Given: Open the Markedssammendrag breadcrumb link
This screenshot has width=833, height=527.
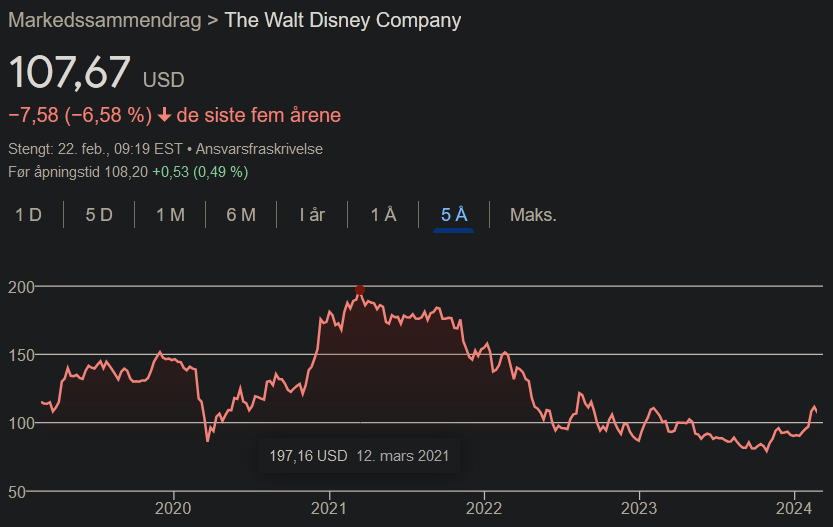Looking at the screenshot, I should 105,20.
